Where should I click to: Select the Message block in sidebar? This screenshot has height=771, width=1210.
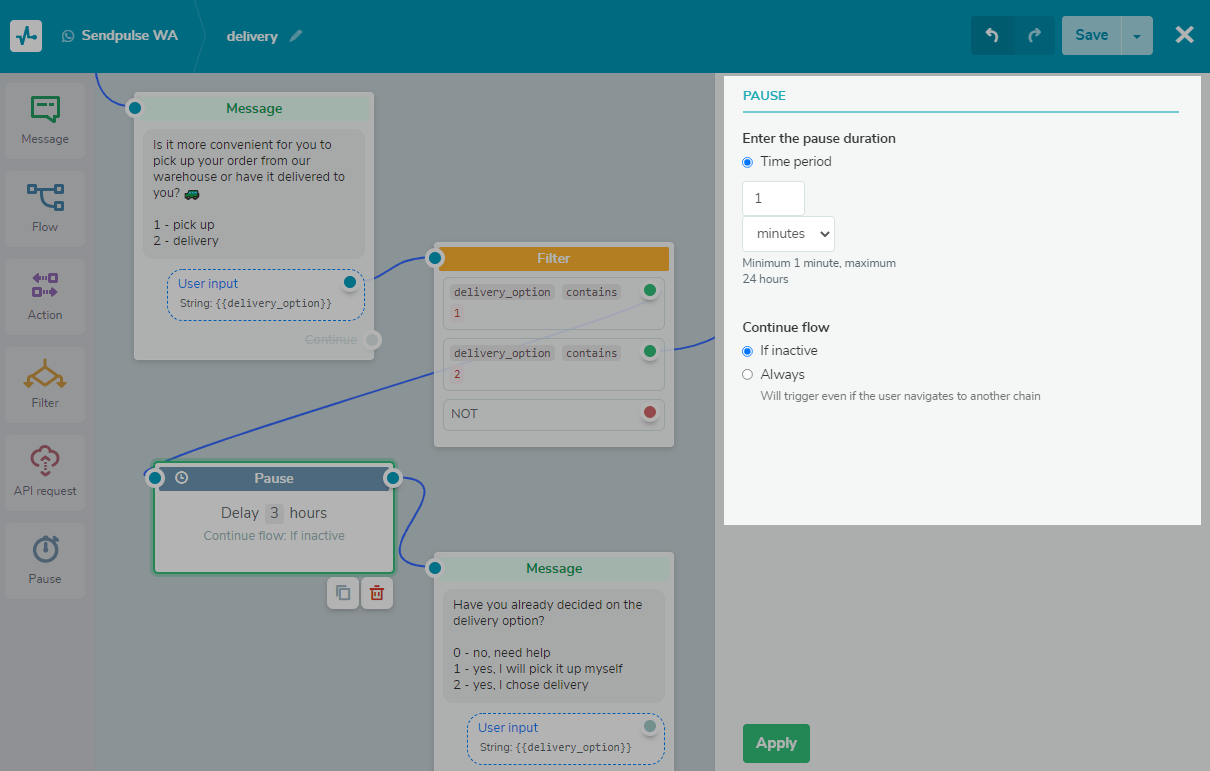click(x=45, y=120)
